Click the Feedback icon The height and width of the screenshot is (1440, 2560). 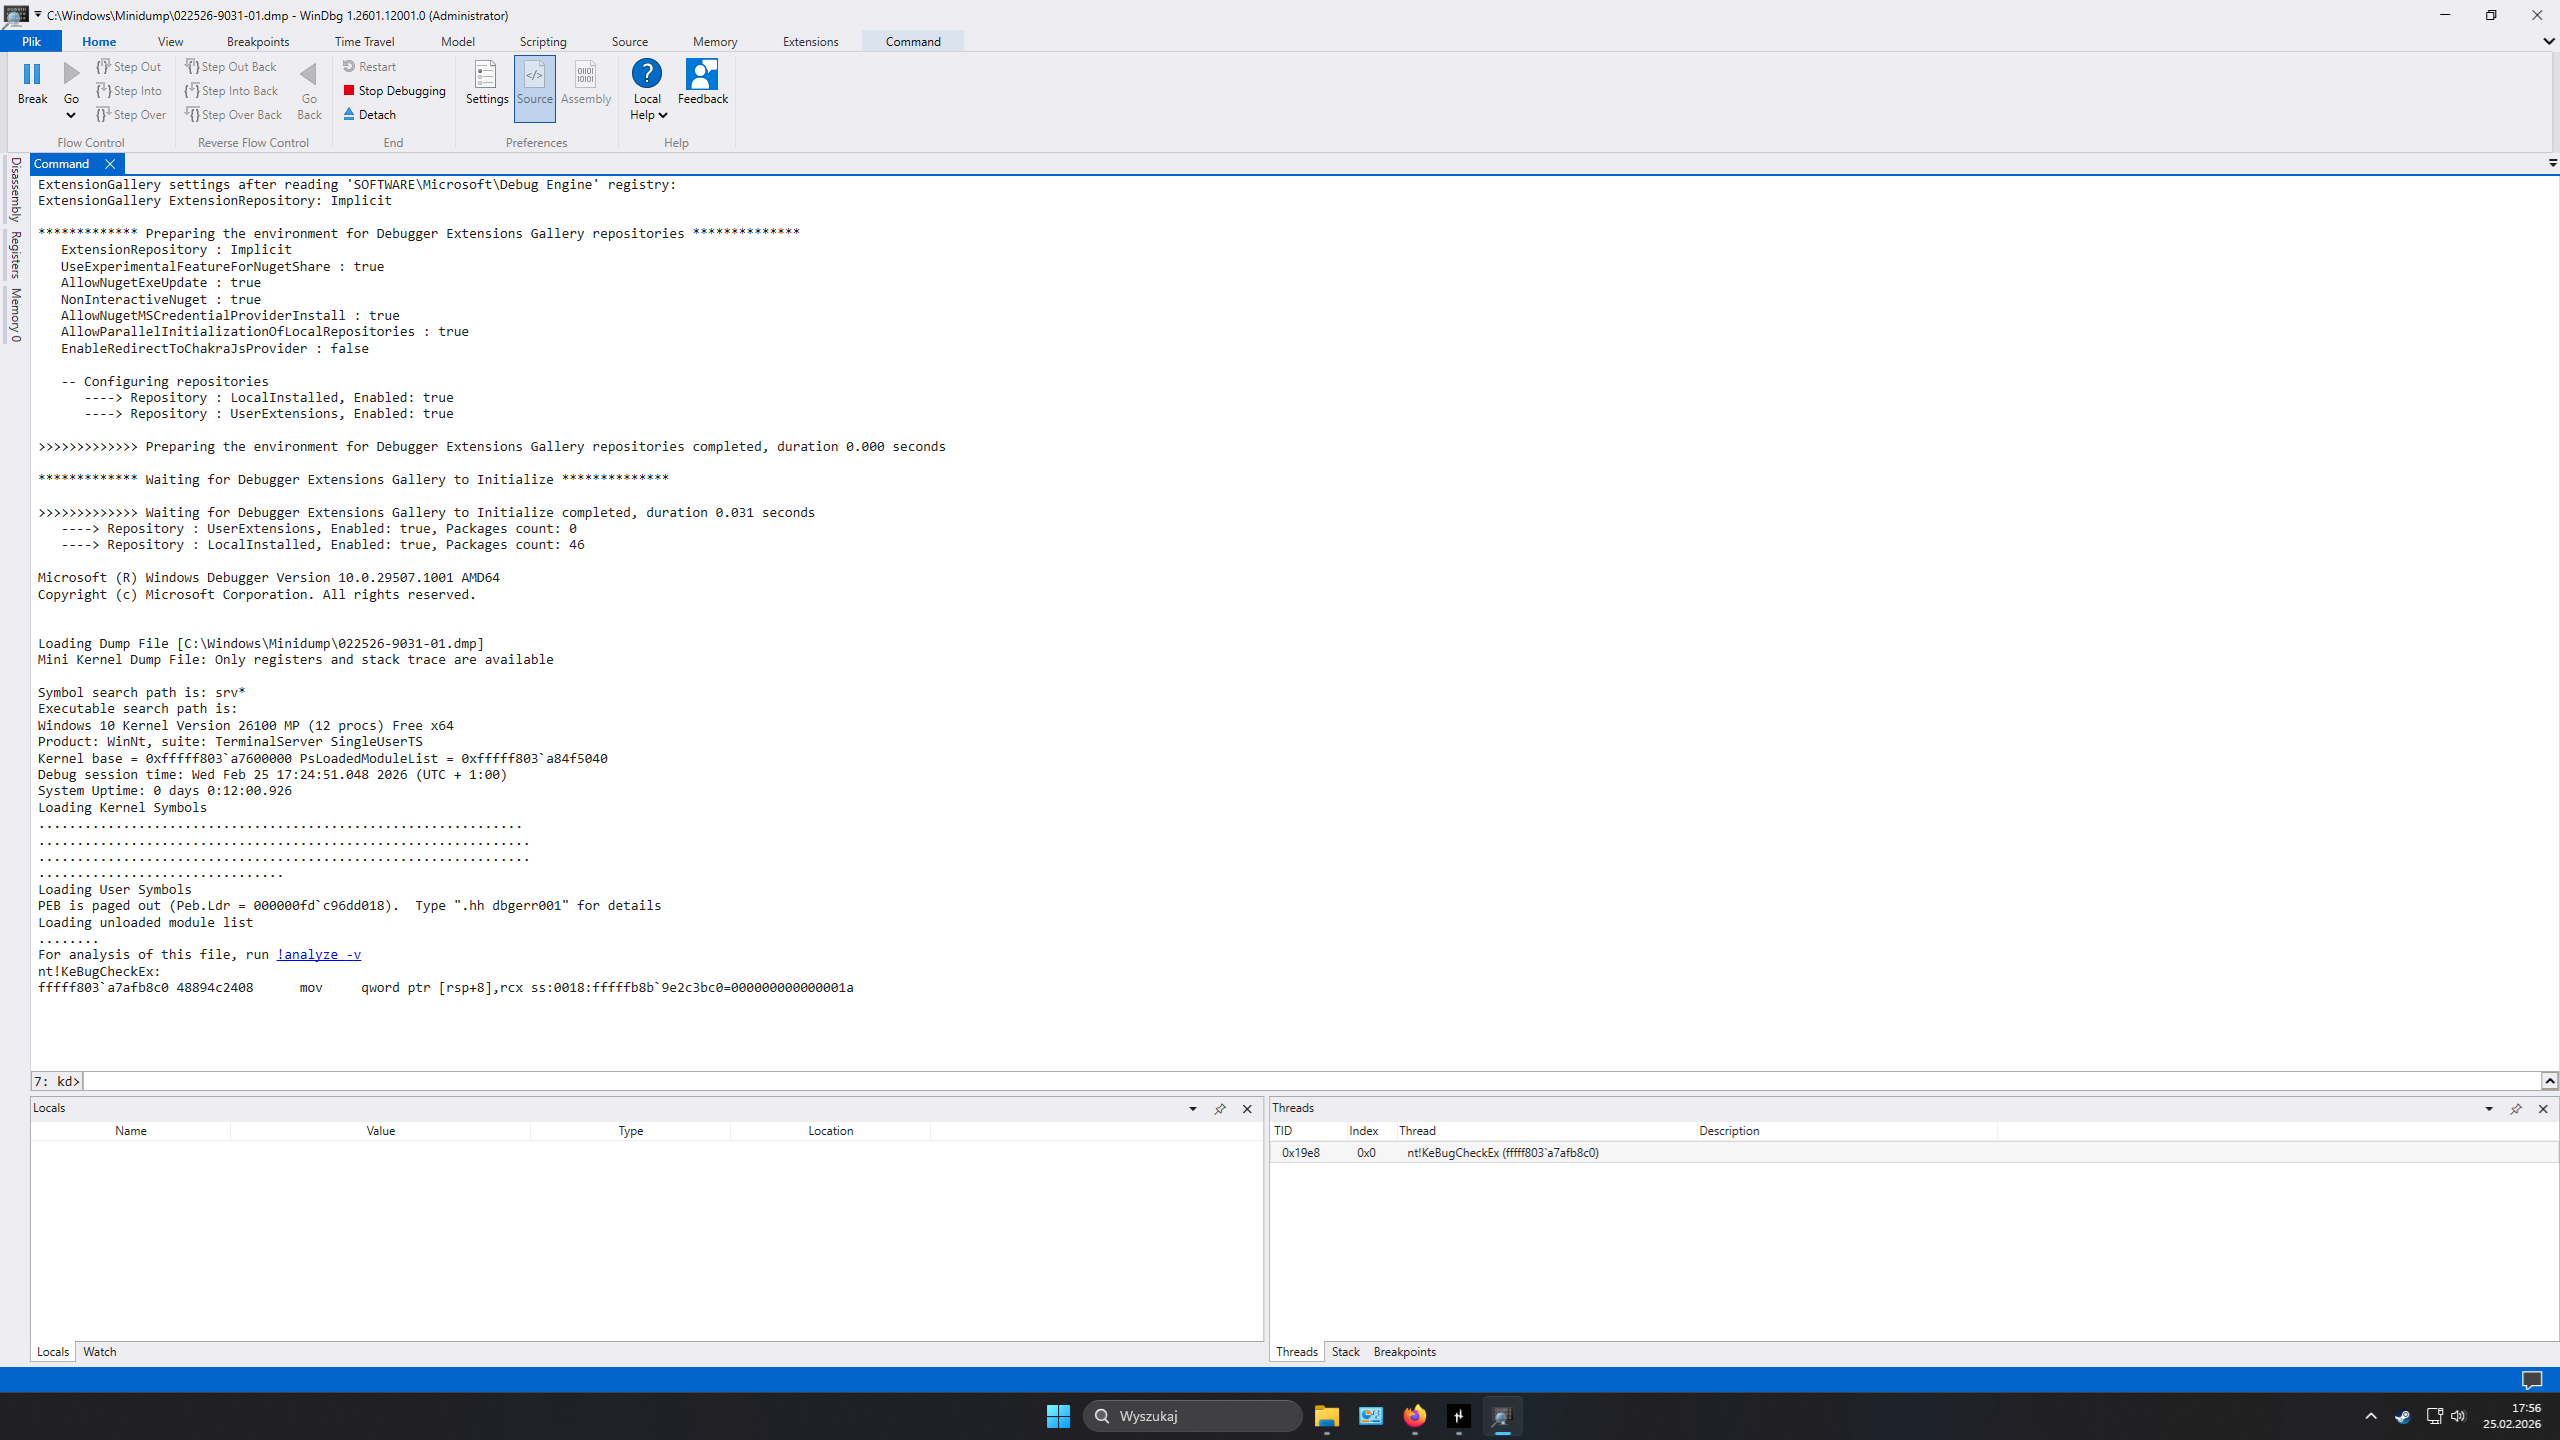point(702,74)
